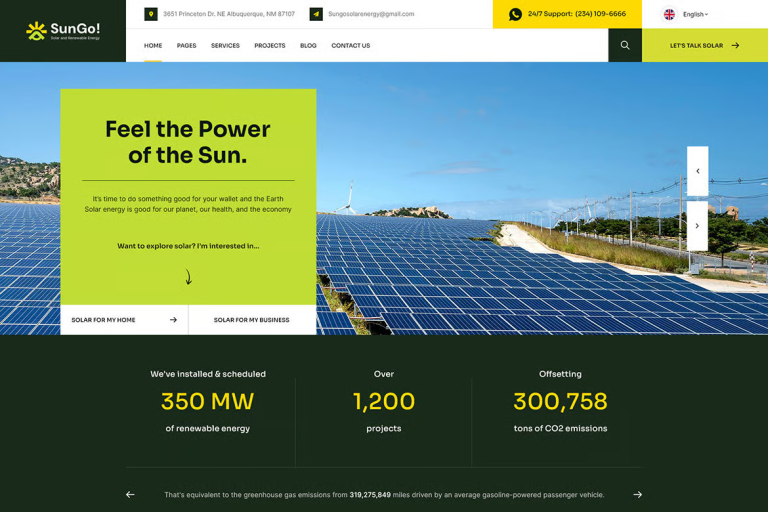Open the search magnifier icon

(x=625, y=45)
